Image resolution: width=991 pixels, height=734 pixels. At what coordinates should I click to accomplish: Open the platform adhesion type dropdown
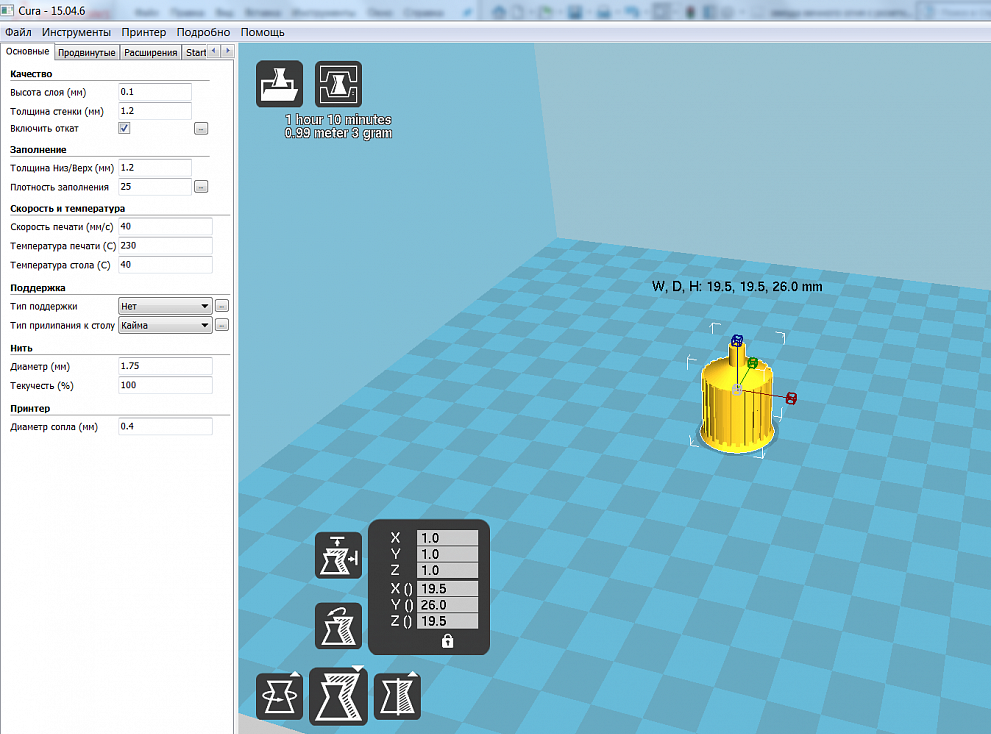point(165,325)
